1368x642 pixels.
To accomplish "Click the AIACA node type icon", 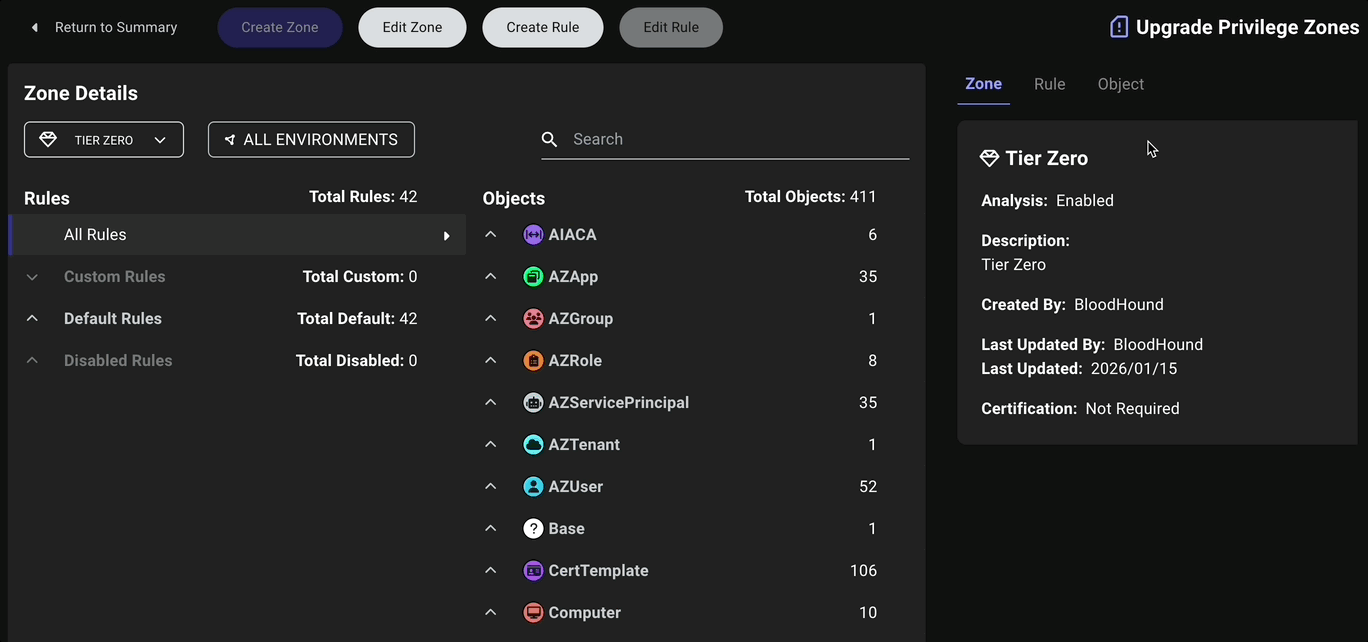I will [x=533, y=235].
